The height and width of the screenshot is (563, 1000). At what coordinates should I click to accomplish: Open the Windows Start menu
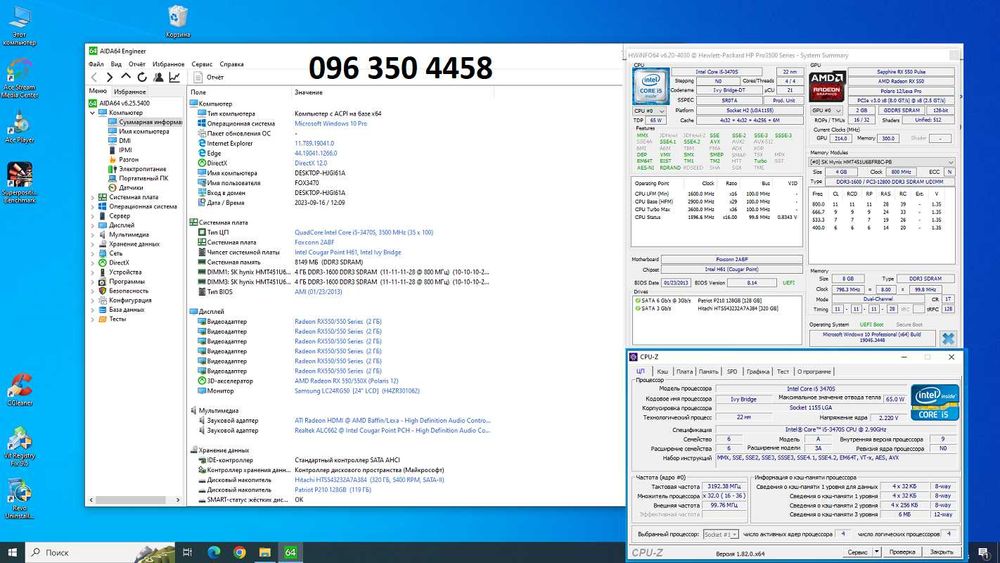pyautogui.click(x=12, y=552)
